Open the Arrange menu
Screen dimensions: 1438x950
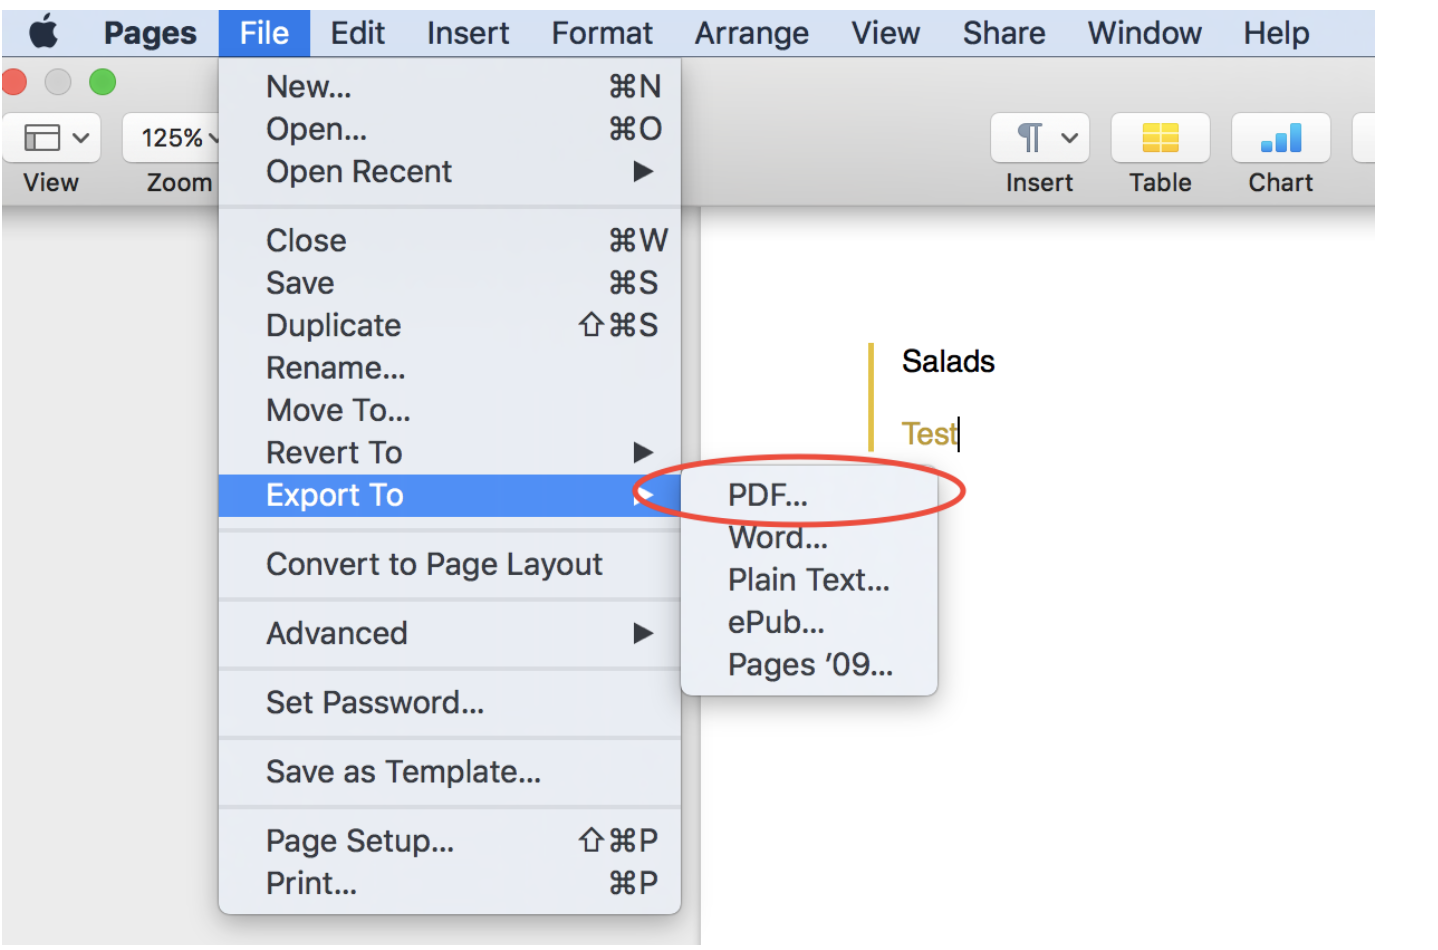752,33
